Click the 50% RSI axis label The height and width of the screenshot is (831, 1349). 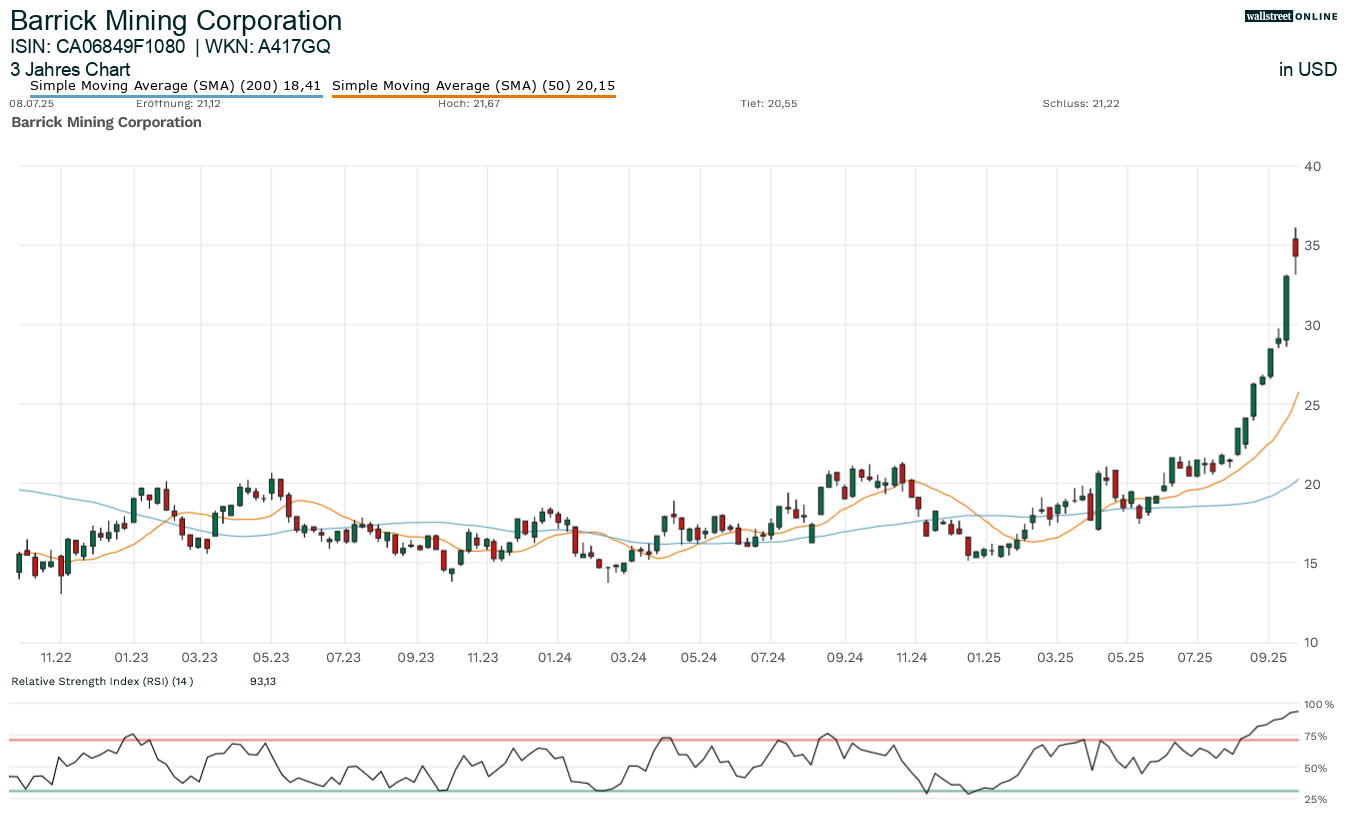(1316, 768)
